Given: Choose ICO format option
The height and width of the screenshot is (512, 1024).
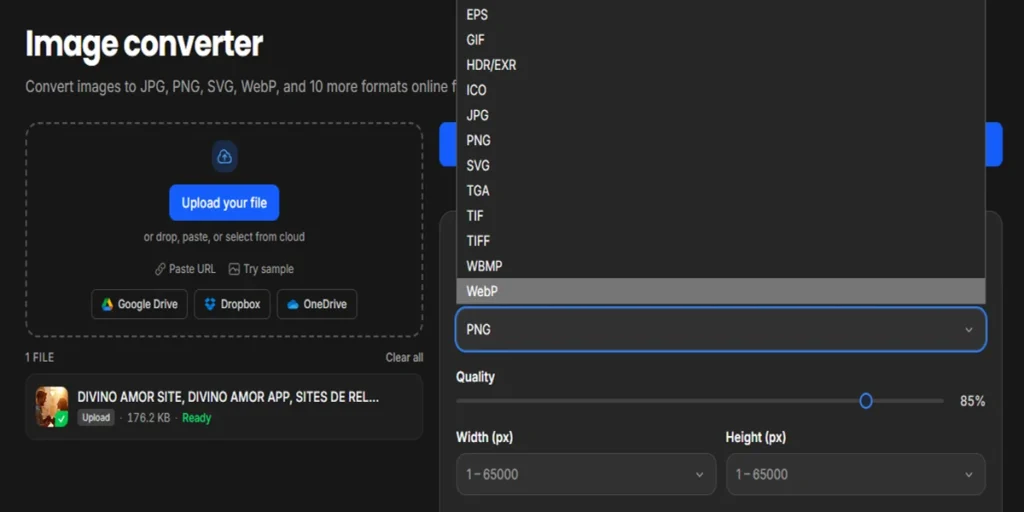Looking at the screenshot, I should [720, 90].
